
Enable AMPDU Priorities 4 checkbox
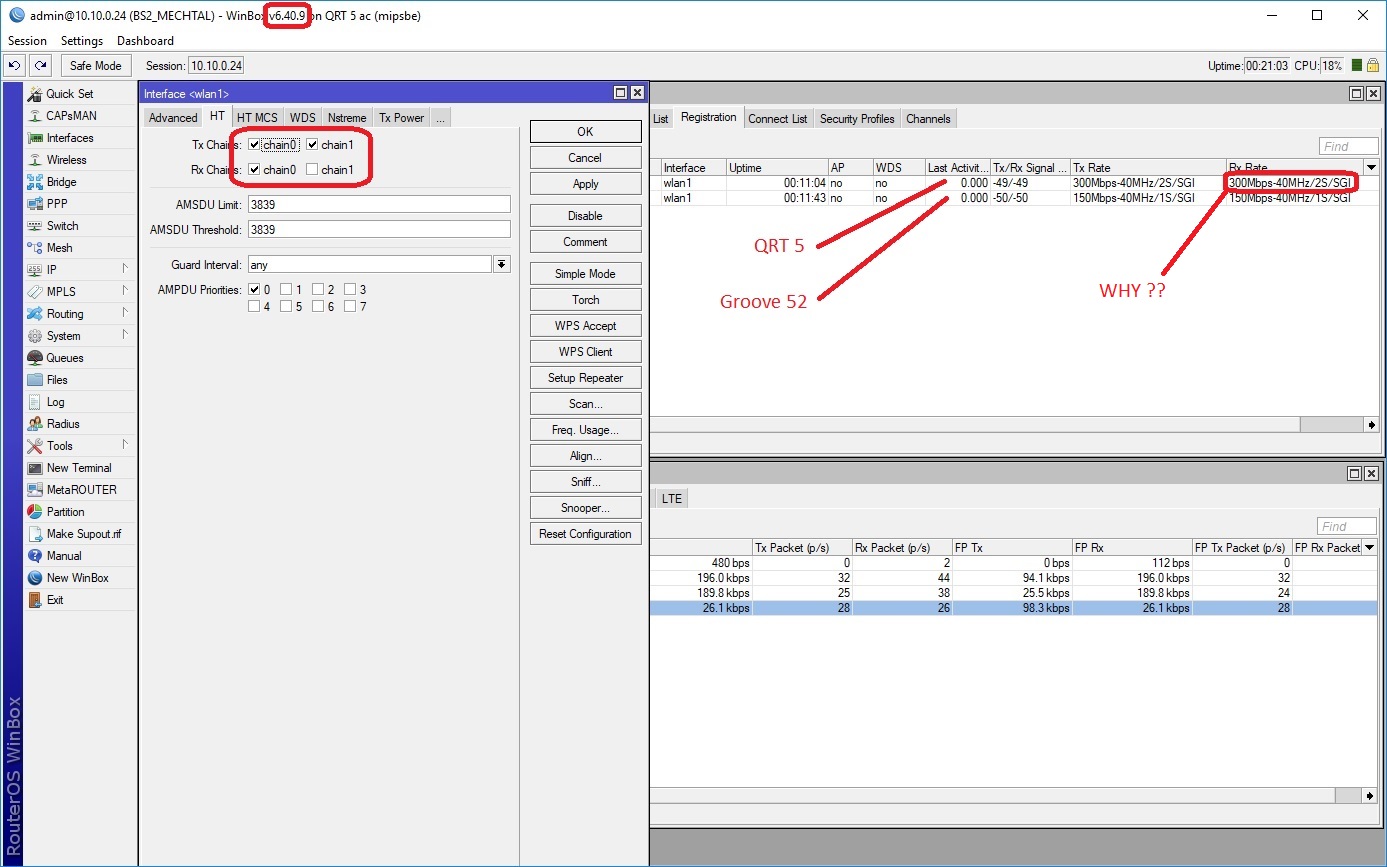(x=254, y=306)
